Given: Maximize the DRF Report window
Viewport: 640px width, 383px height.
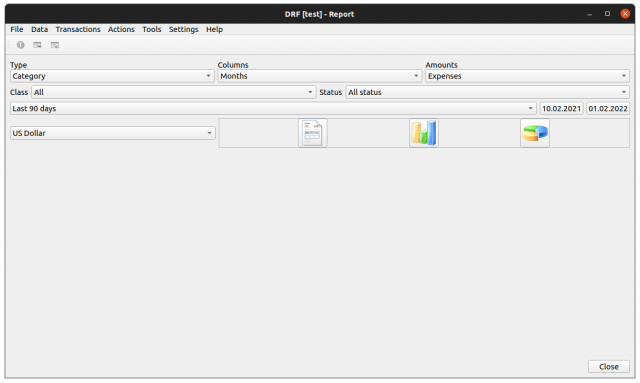Looking at the screenshot, I should click(607, 14).
